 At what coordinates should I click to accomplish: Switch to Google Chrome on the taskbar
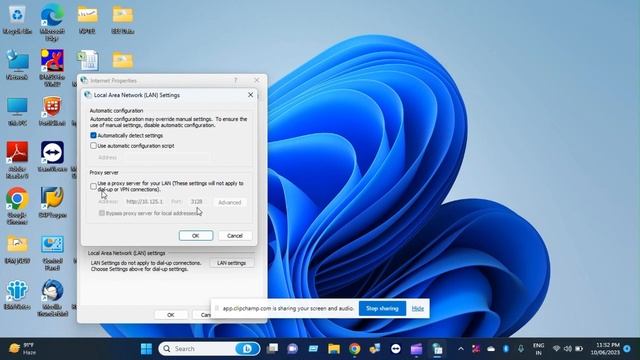[354, 349]
